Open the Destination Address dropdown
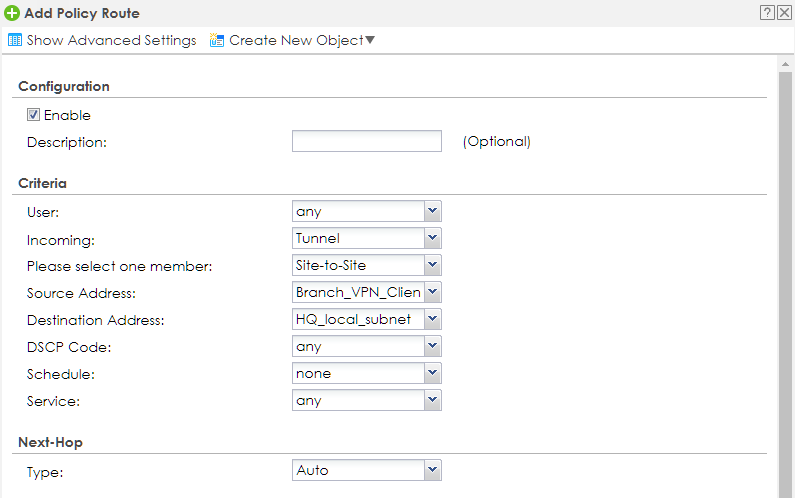The image size is (795, 498). click(x=366, y=319)
